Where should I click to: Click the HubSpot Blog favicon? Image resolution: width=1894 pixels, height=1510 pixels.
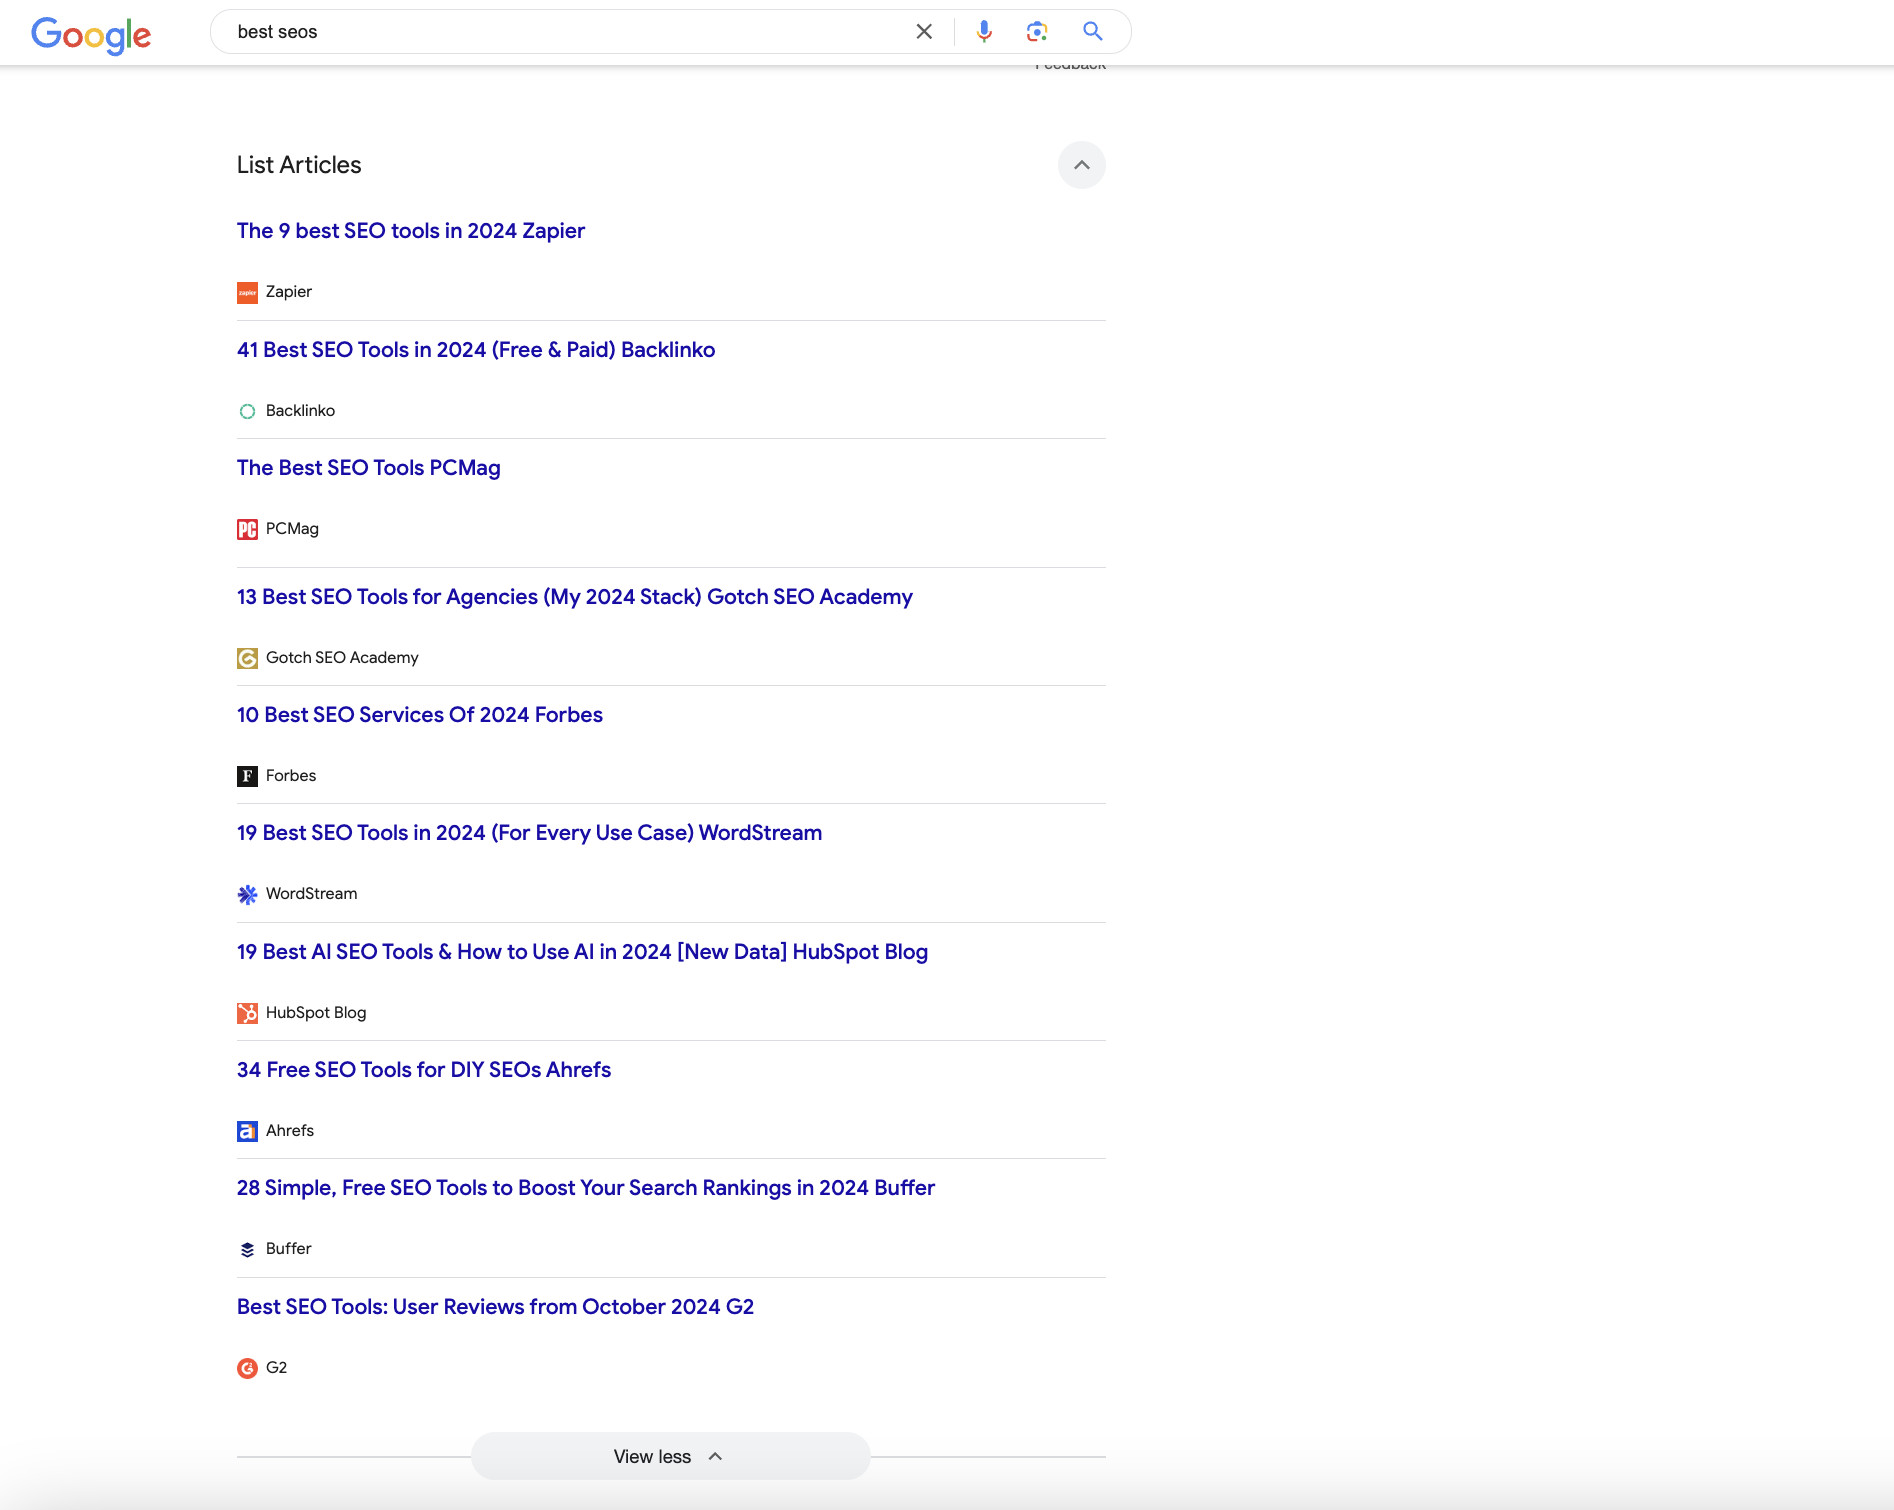247,1012
